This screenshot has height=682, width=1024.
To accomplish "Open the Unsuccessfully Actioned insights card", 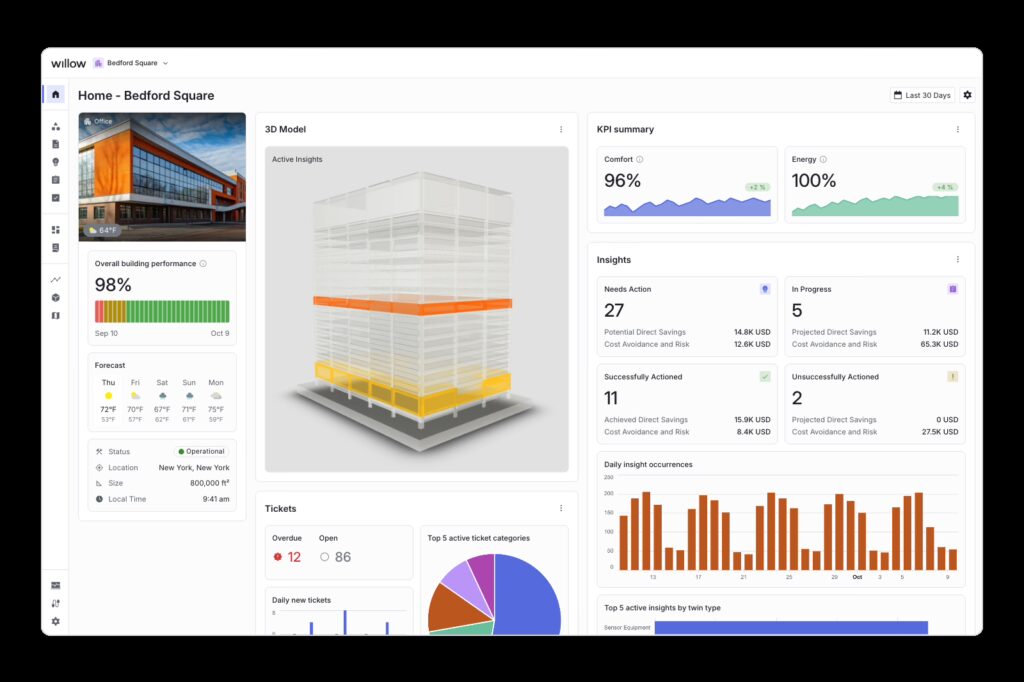I will point(875,404).
